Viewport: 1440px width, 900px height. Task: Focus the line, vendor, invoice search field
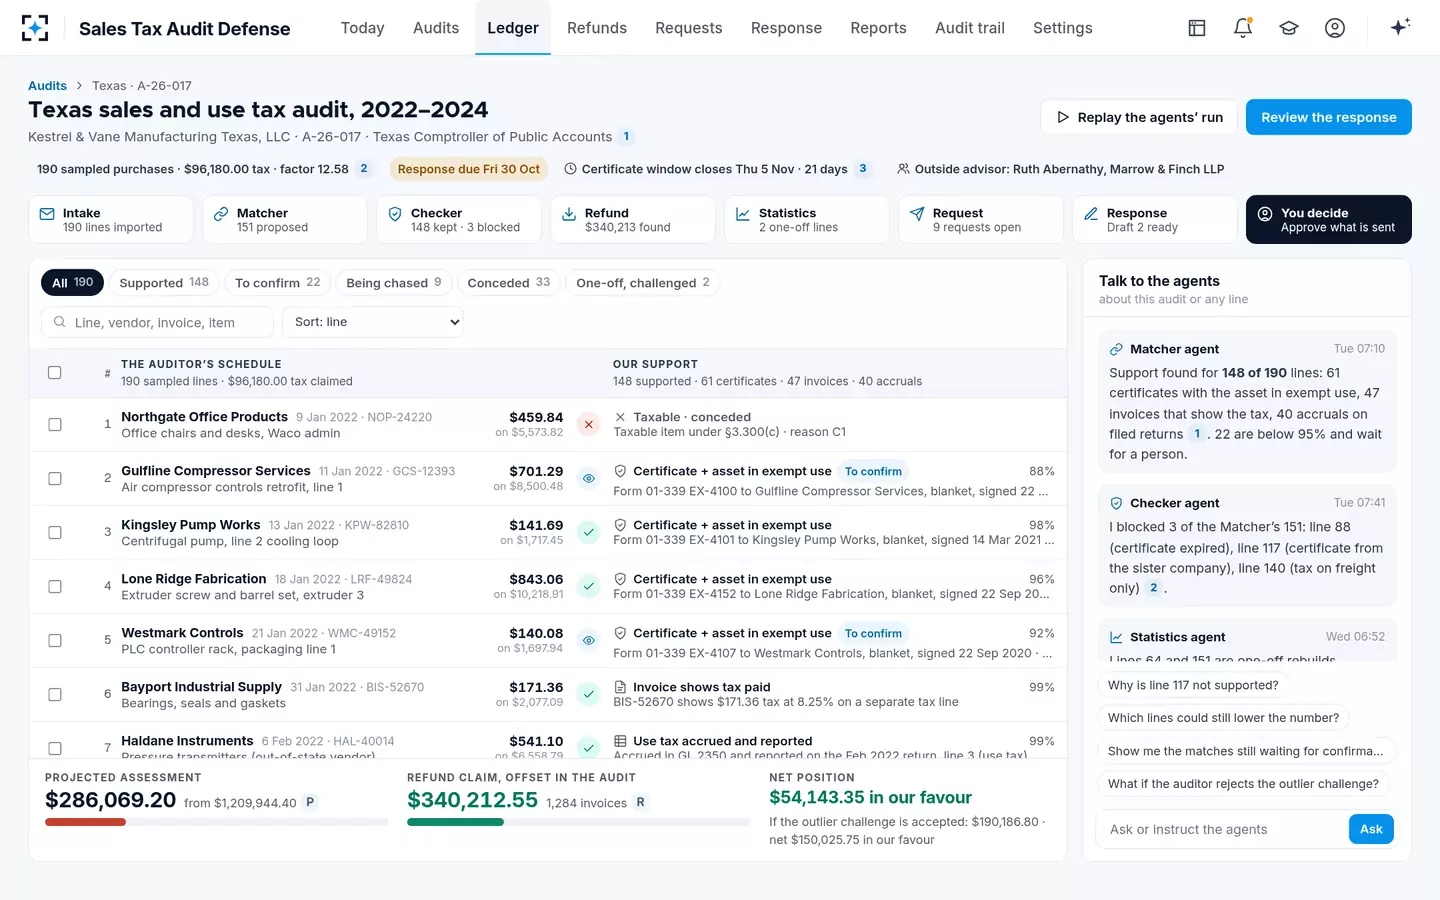pos(157,322)
